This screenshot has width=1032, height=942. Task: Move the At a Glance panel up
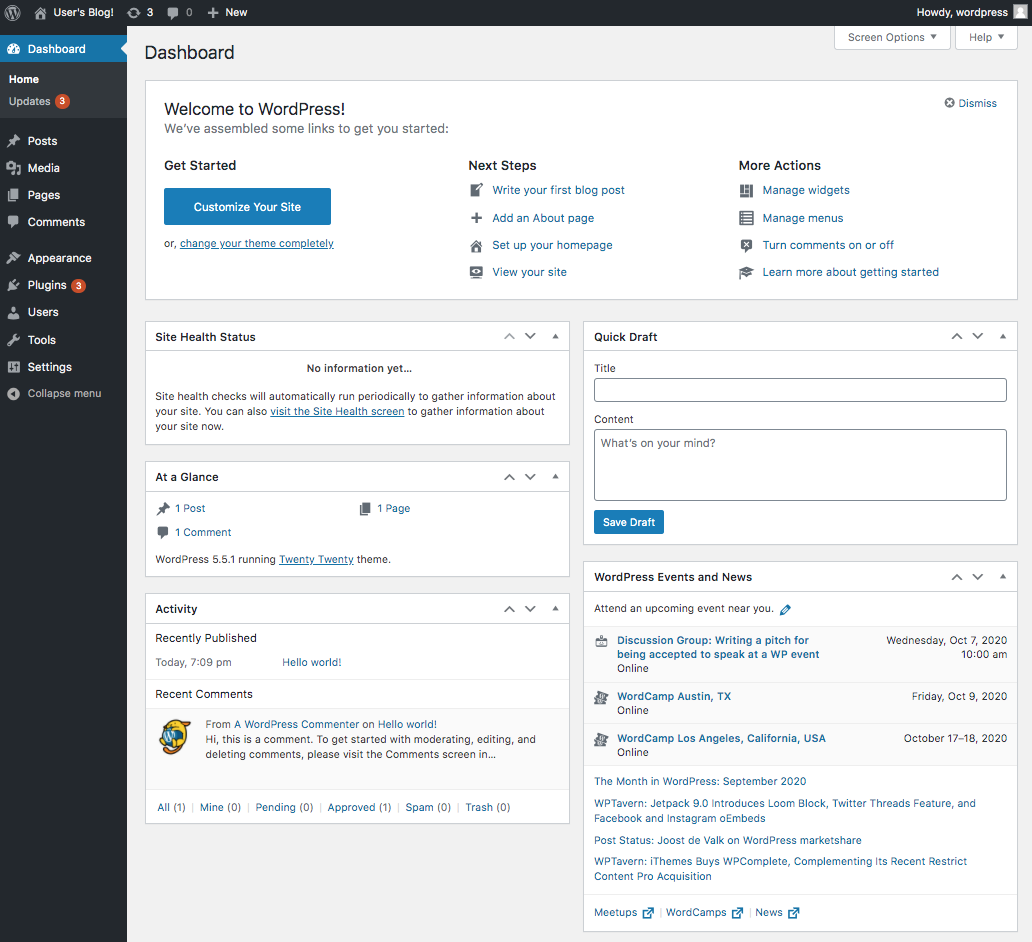coord(509,477)
